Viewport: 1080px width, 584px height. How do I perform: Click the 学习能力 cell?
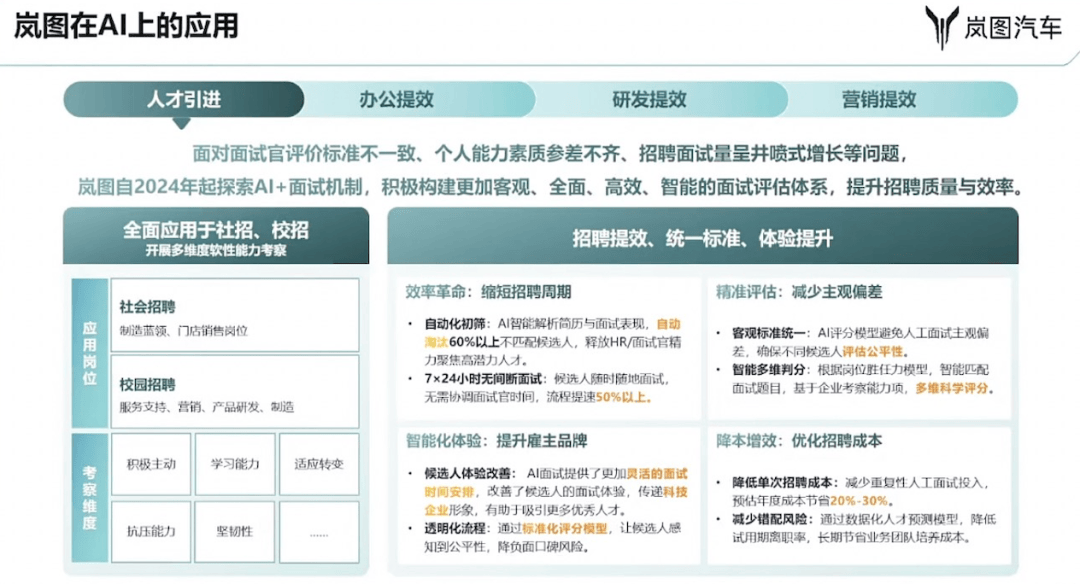pyautogui.click(x=235, y=464)
